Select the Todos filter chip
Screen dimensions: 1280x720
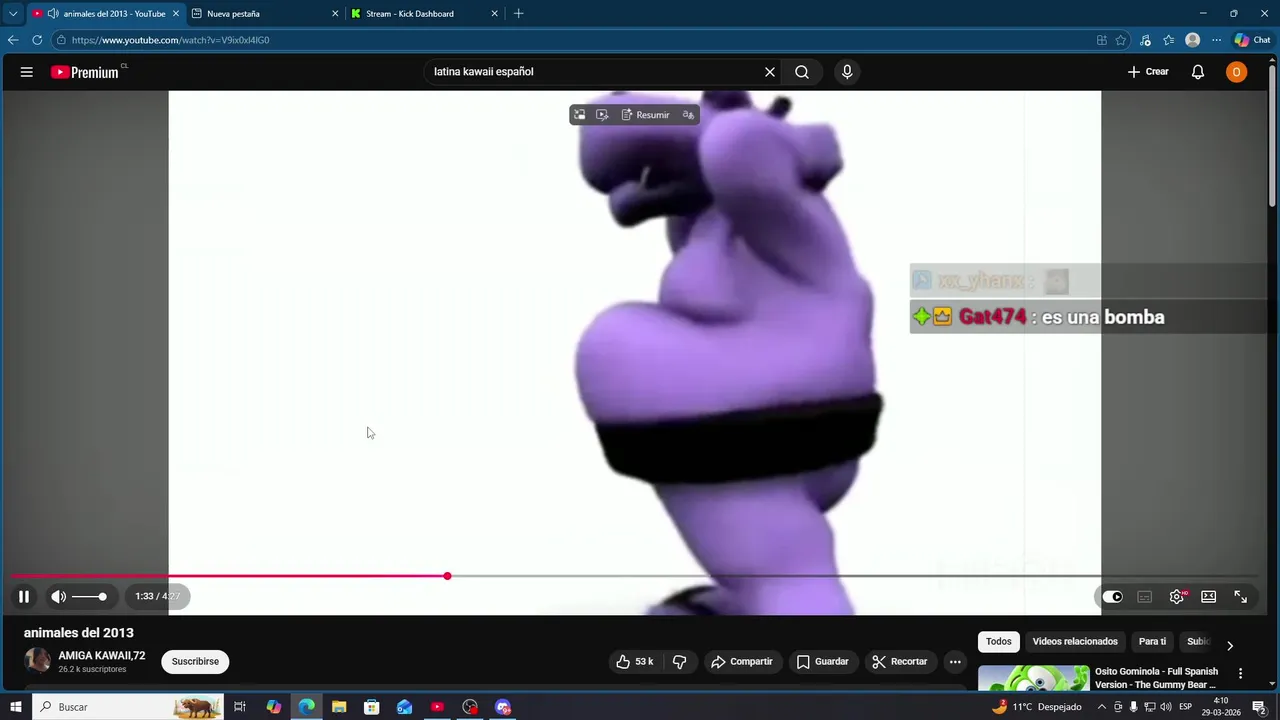coord(999,642)
